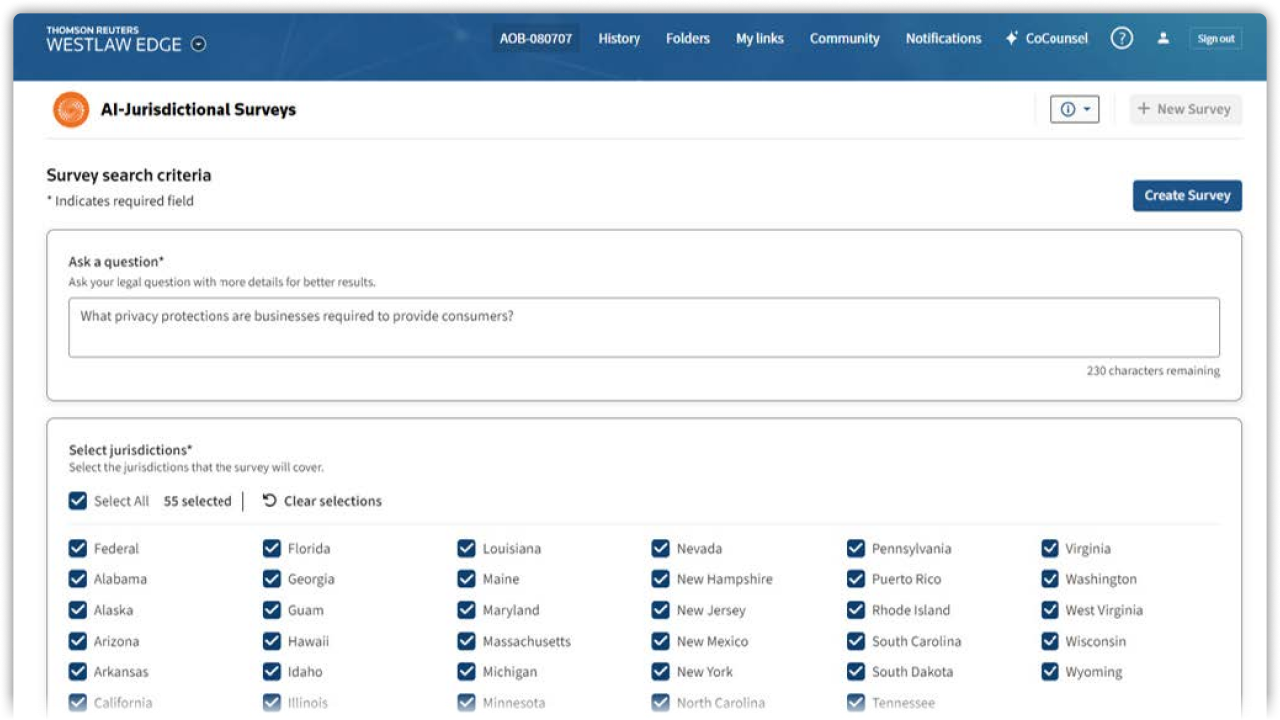Start a New Survey
The image size is (1280, 720).
[x=1185, y=109]
